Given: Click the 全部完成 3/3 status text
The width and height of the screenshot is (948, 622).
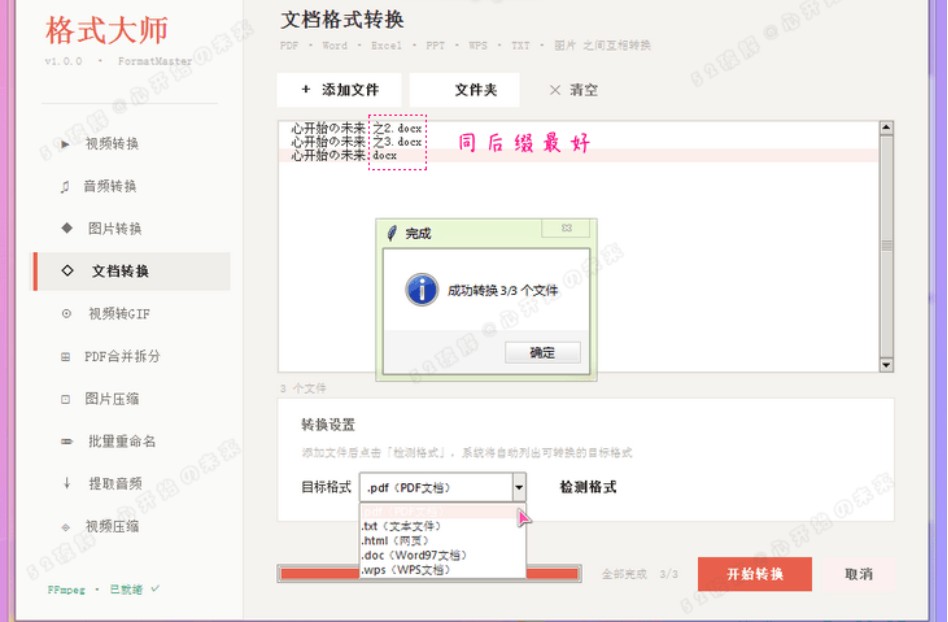Looking at the screenshot, I should (x=640, y=574).
